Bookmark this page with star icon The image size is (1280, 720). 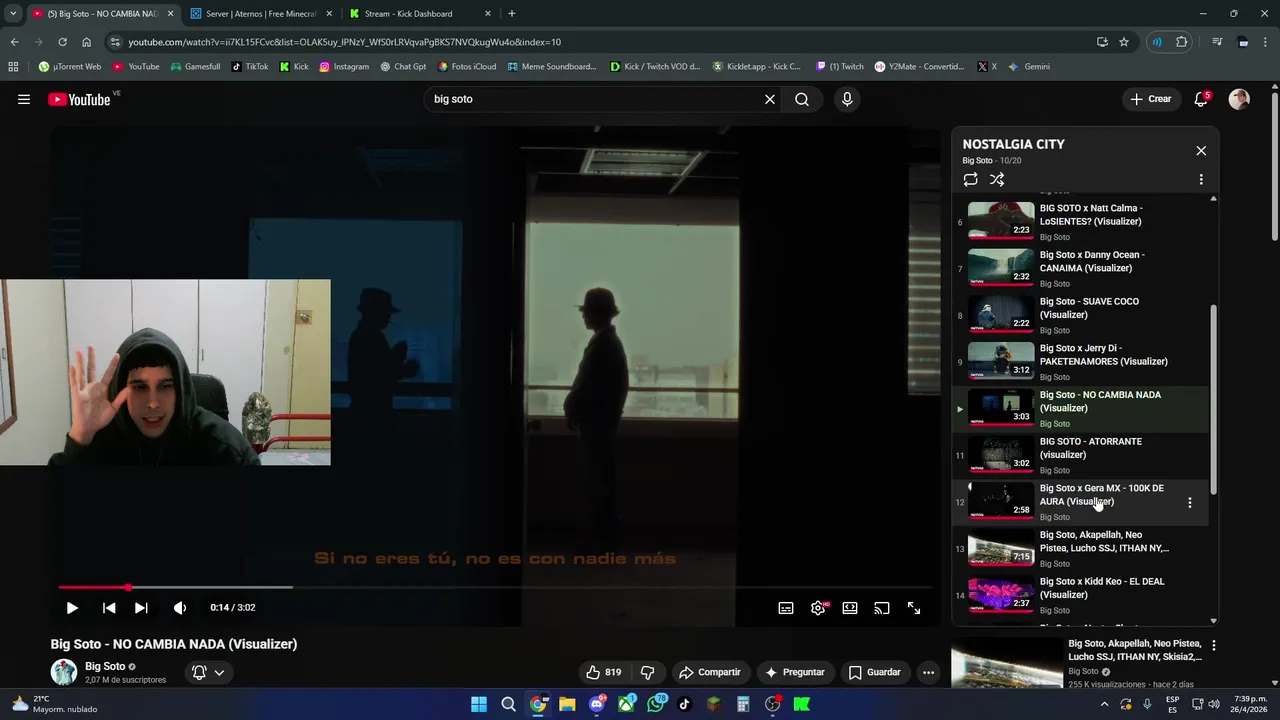pos(1124,42)
